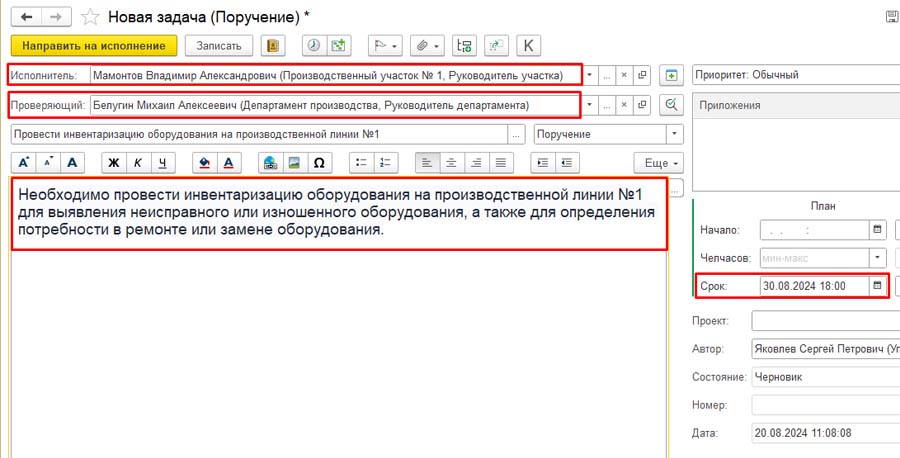Justify text alignment
Viewport: 900px width, 458px height.
[501, 163]
